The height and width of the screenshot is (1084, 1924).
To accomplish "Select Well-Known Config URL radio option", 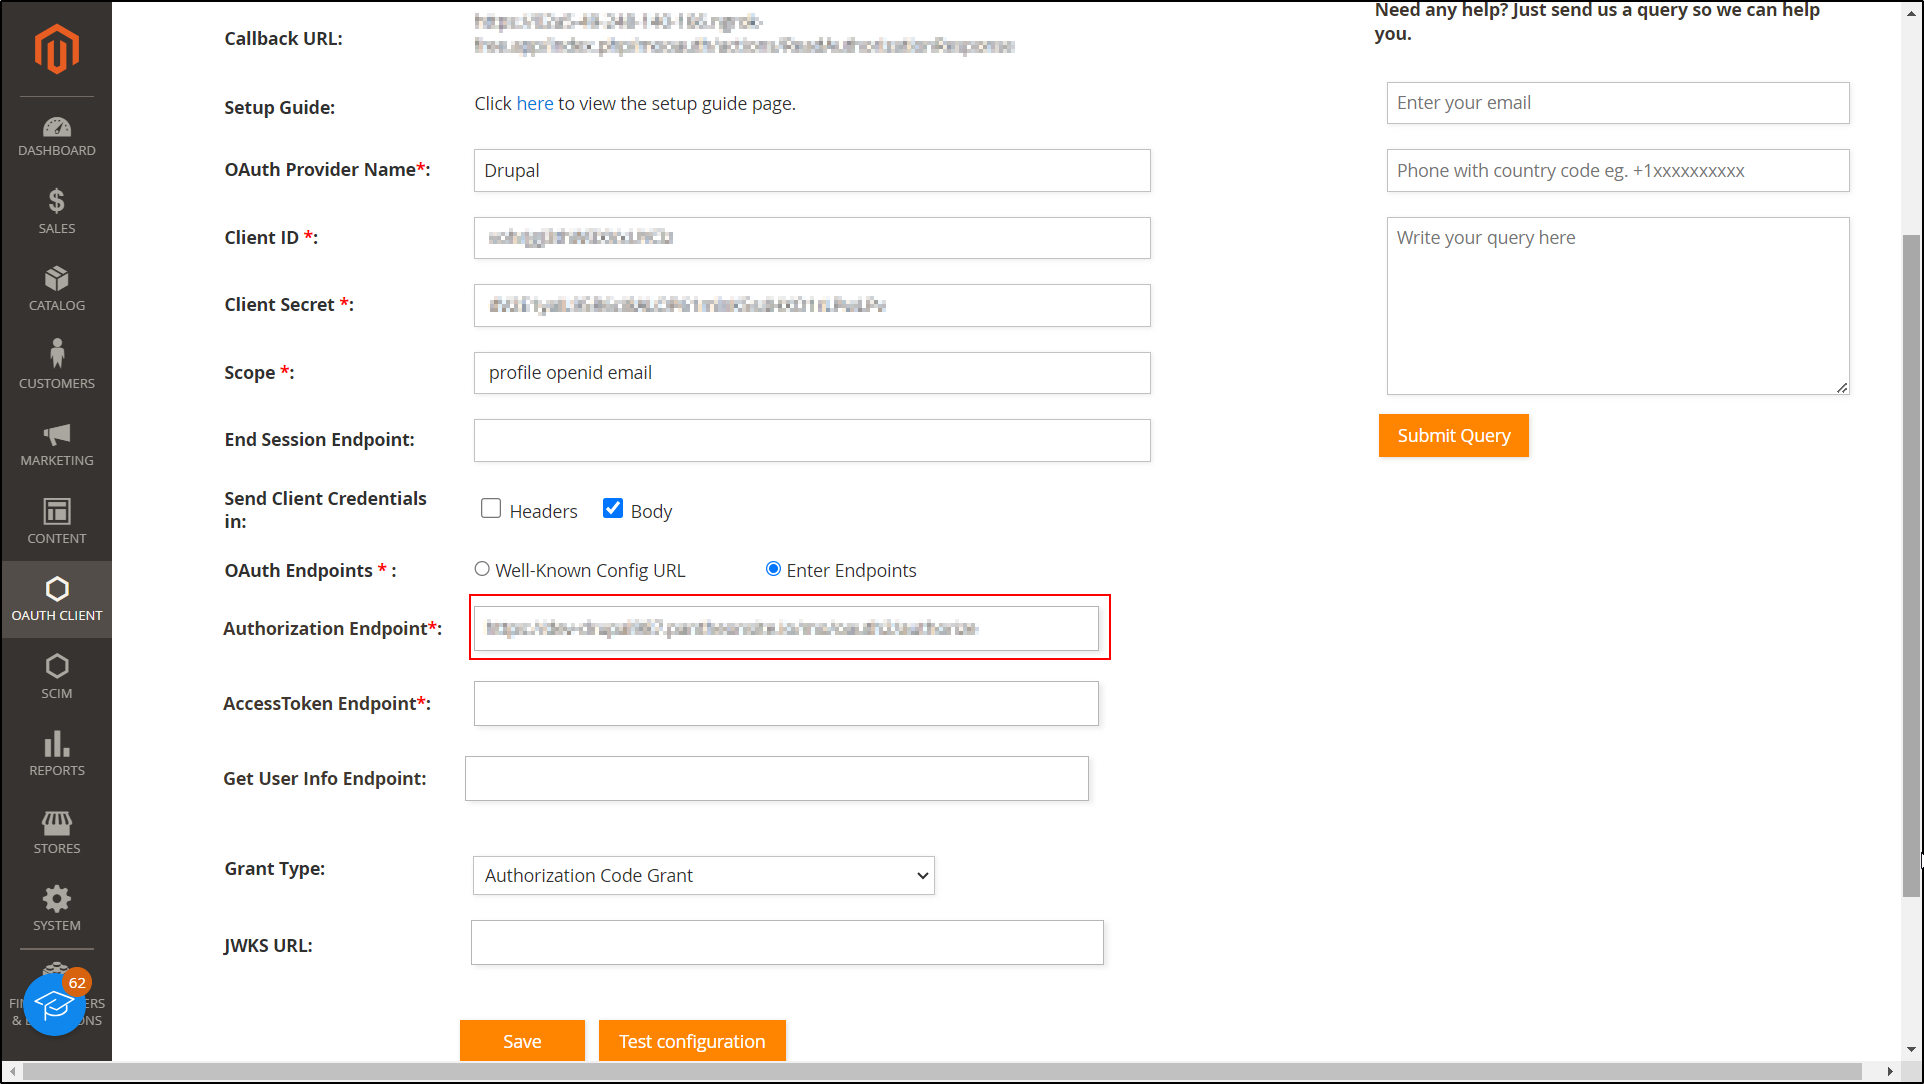I will coord(482,569).
